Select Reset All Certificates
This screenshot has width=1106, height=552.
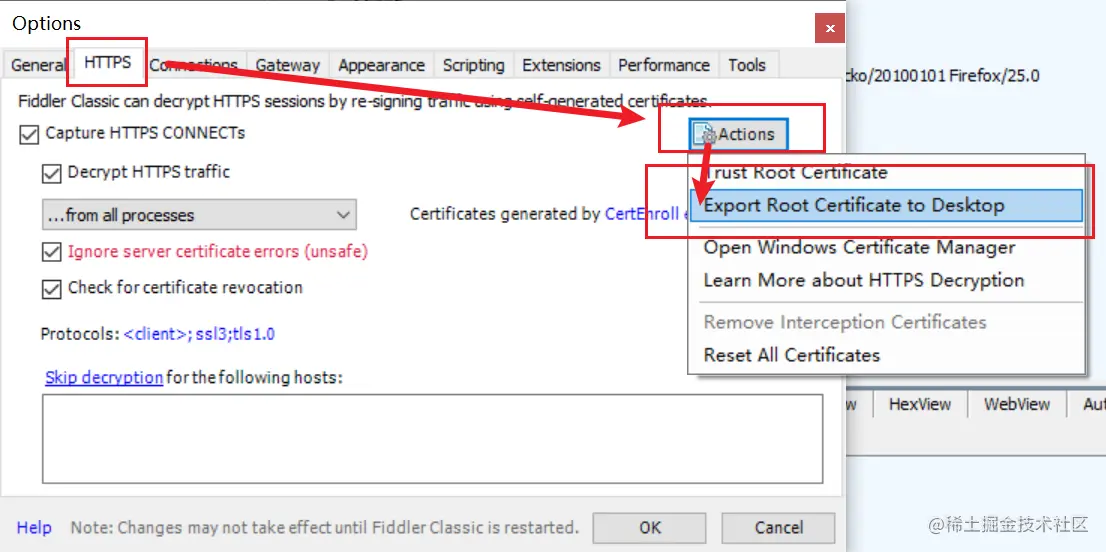coord(886,355)
